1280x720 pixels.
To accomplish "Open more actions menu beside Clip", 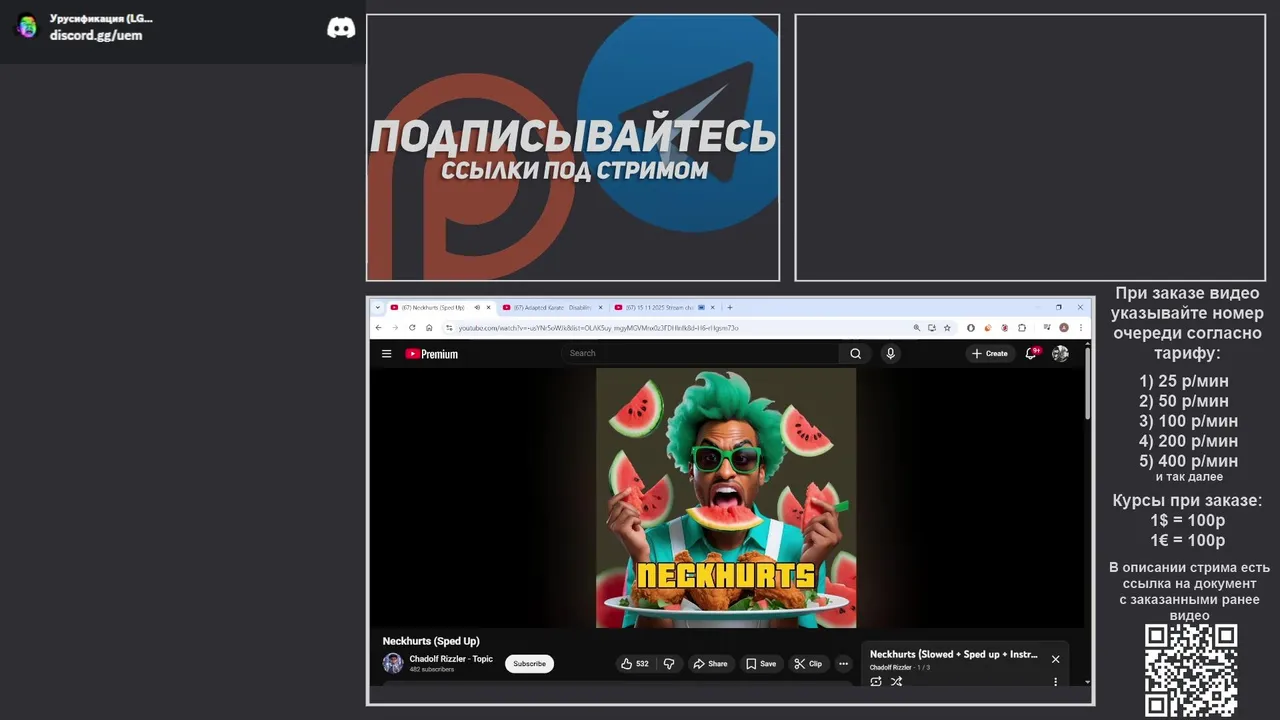I will click(843, 664).
